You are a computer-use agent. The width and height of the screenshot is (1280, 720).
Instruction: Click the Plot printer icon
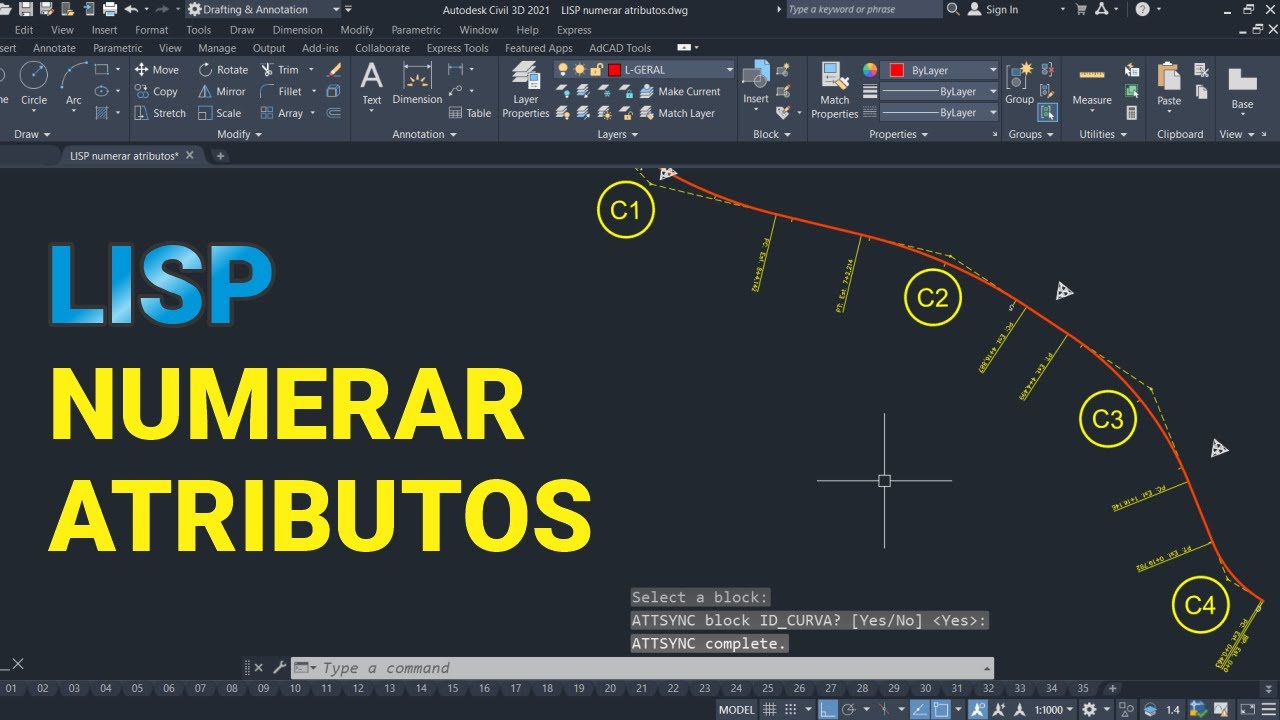click(x=110, y=9)
